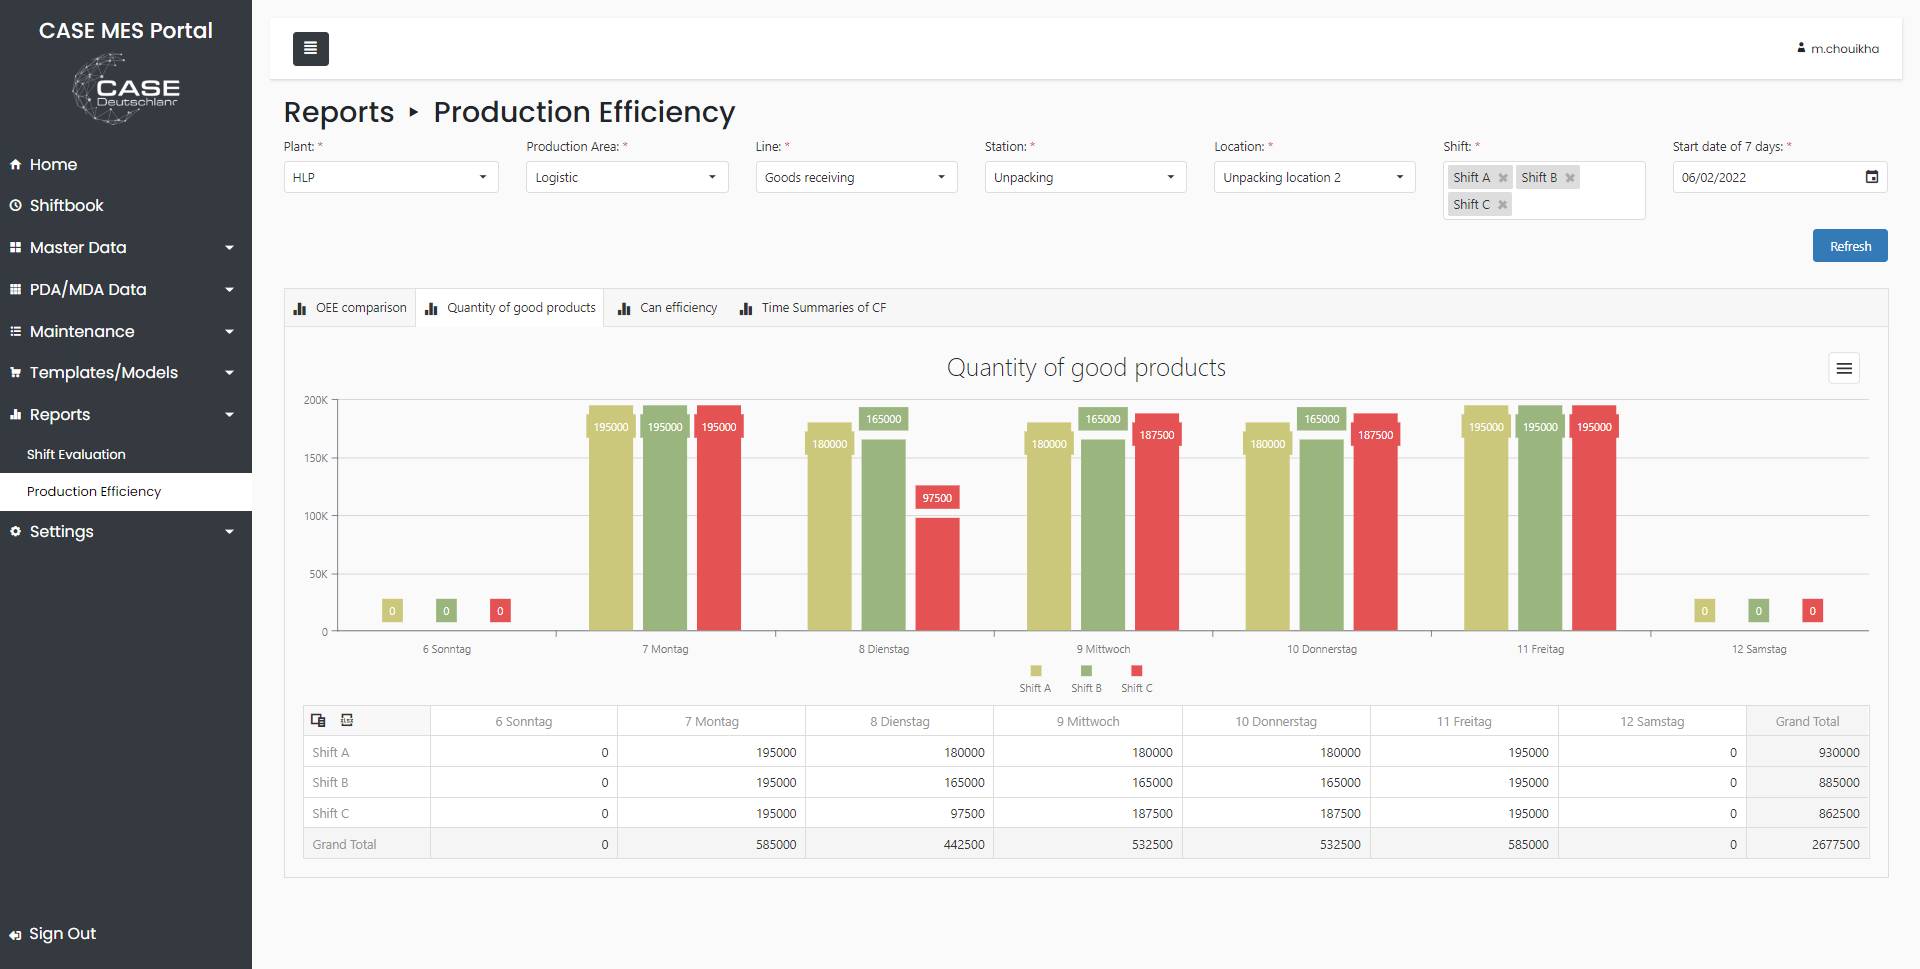Click the CASE Deutschland logo
1920x969 pixels.
pos(126,89)
